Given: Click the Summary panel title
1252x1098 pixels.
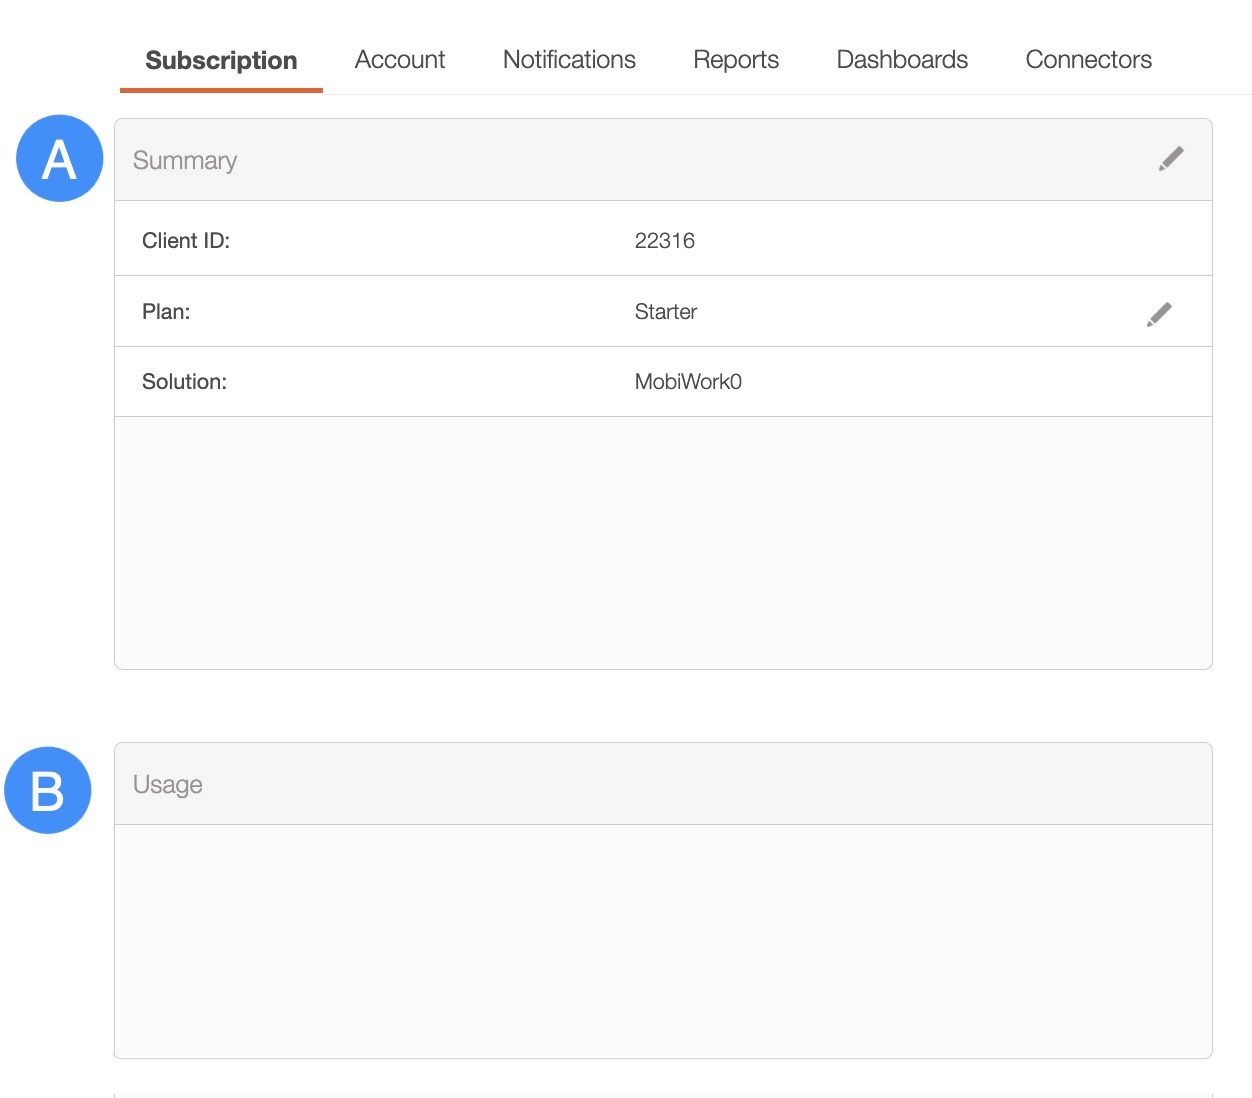Looking at the screenshot, I should point(185,161).
